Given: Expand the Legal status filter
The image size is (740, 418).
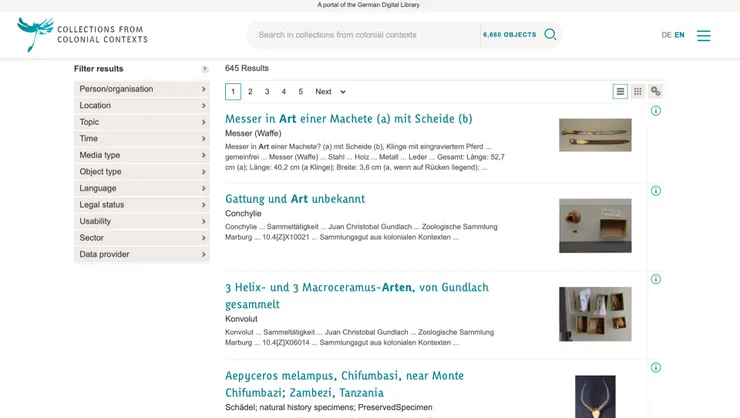Looking at the screenshot, I should click(x=142, y=205).
